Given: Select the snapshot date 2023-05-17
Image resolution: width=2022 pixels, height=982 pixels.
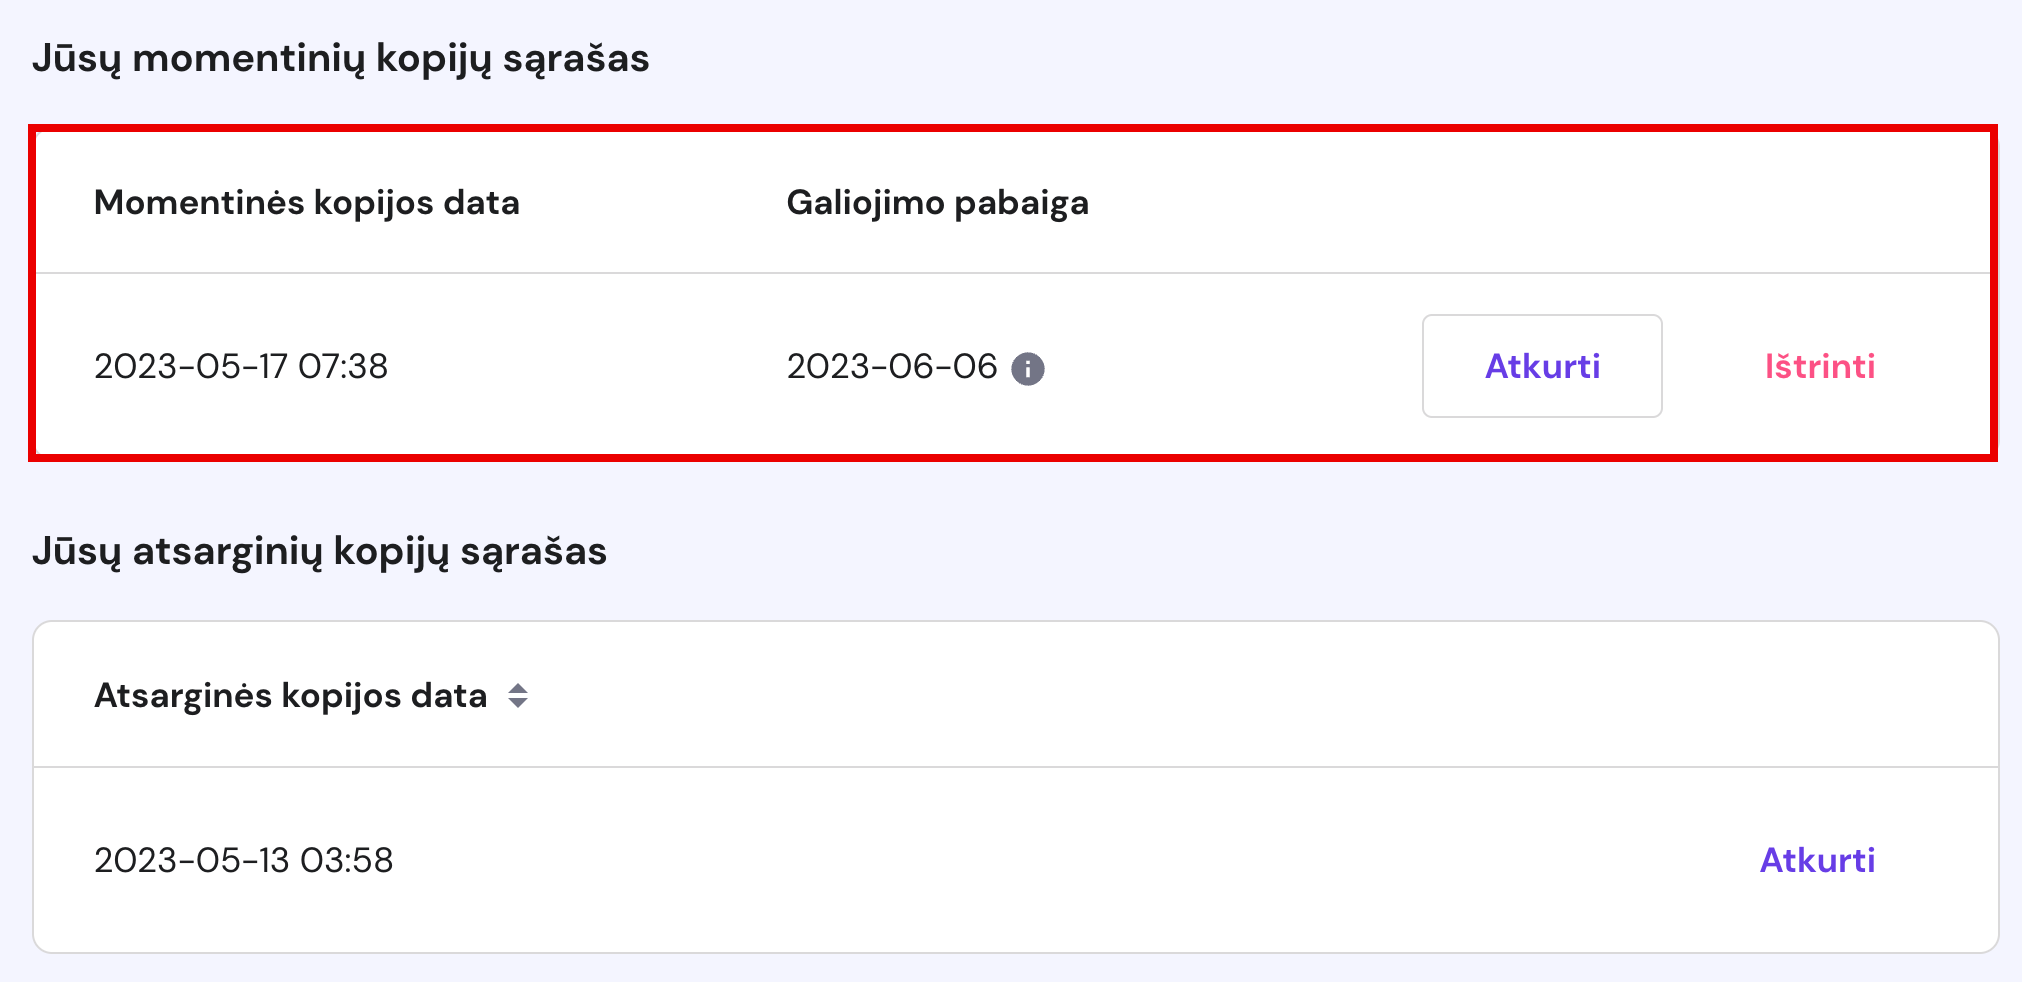Looking at the screenshot, I should tap(191, 366).
